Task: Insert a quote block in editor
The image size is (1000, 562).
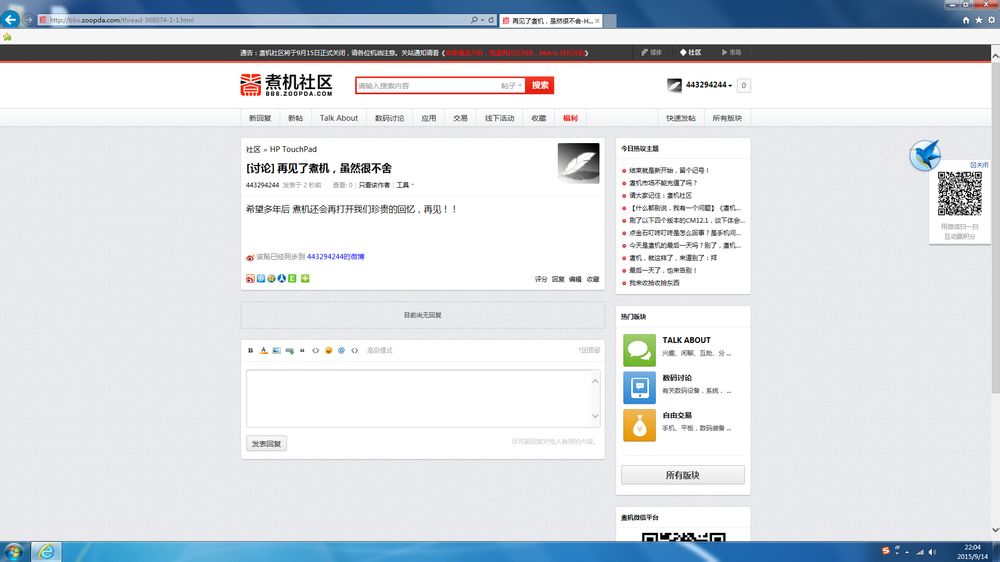Action: coord(302,350)
